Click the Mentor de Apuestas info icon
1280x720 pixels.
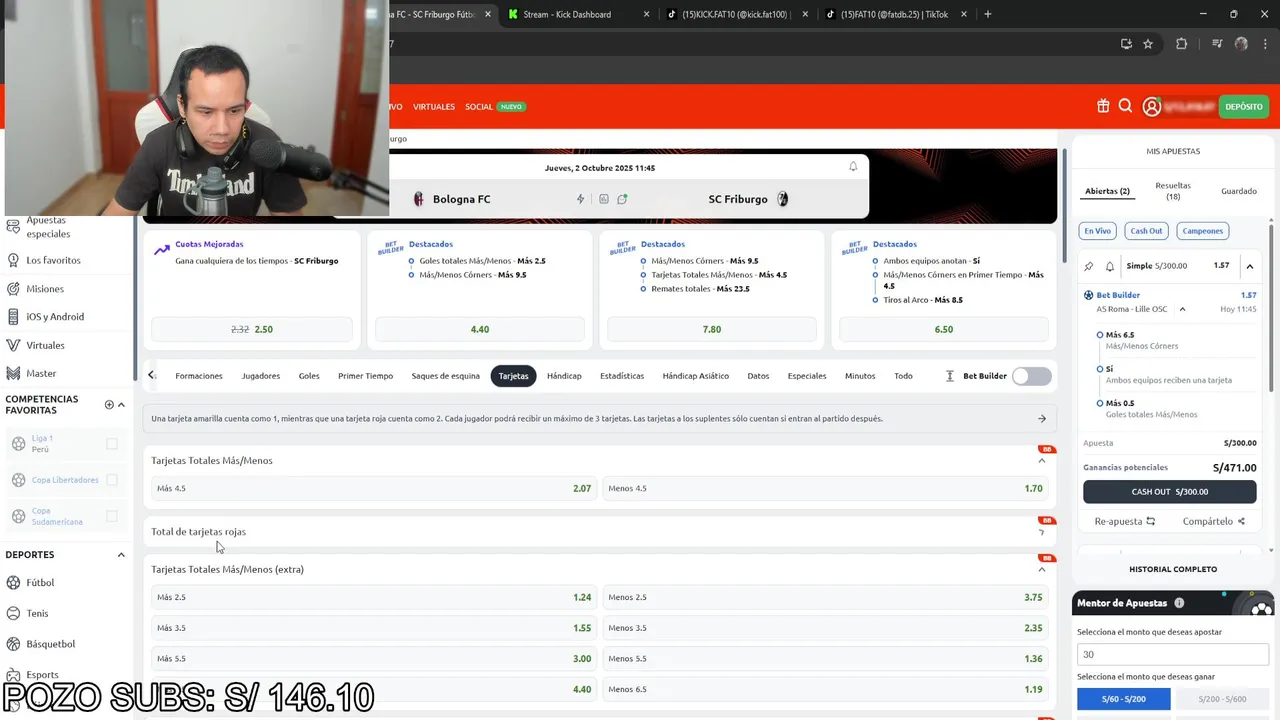point(1179,603)
